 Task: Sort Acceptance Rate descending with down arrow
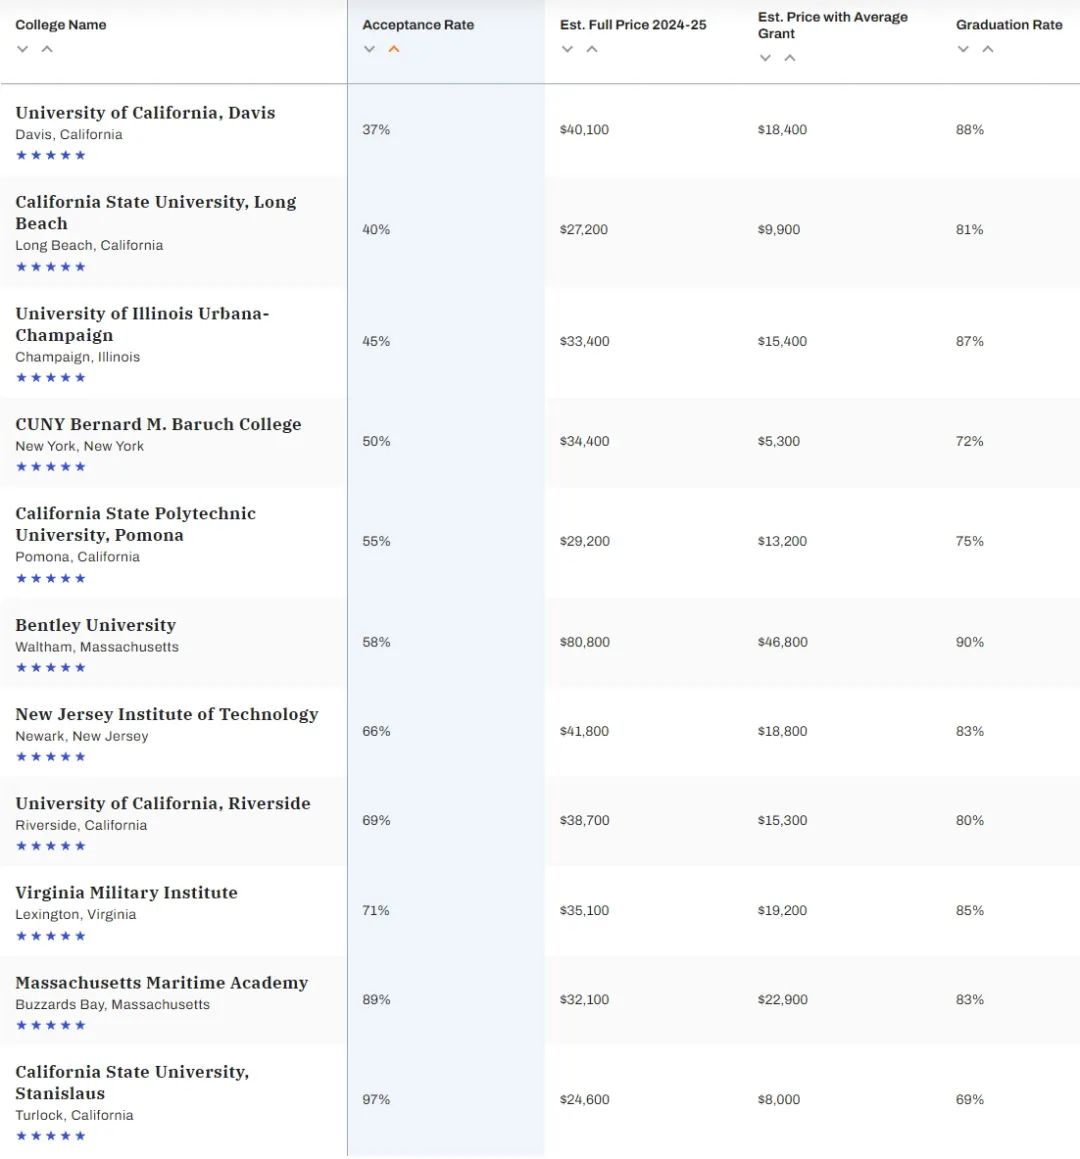370,49
